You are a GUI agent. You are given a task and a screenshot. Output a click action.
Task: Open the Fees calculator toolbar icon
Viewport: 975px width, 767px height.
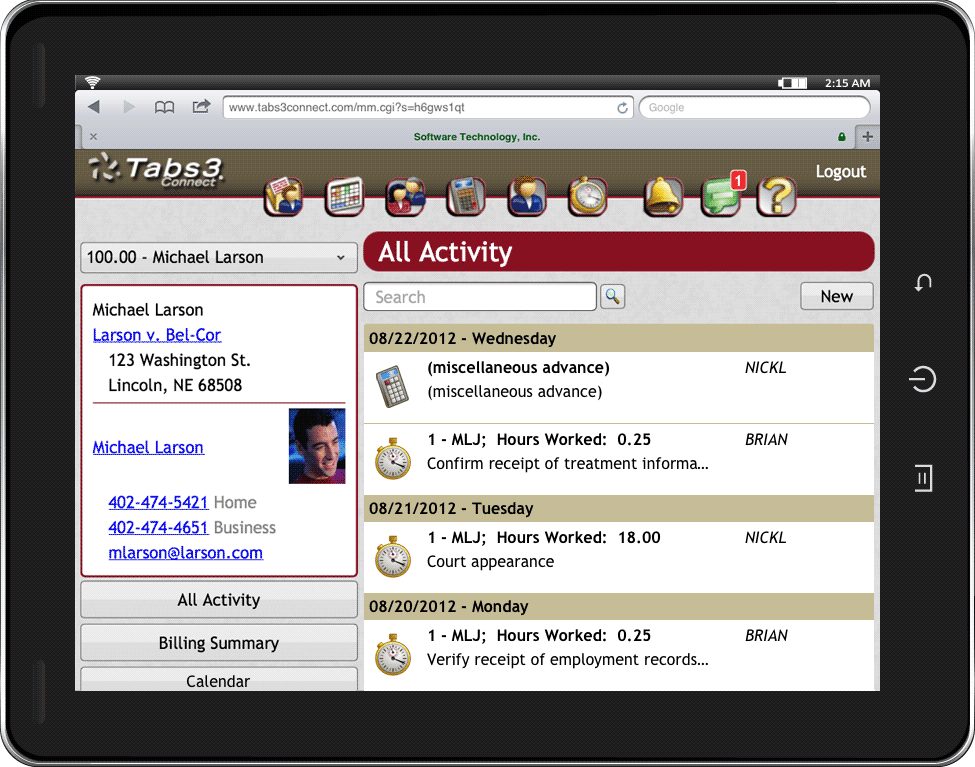click(466, 197)
